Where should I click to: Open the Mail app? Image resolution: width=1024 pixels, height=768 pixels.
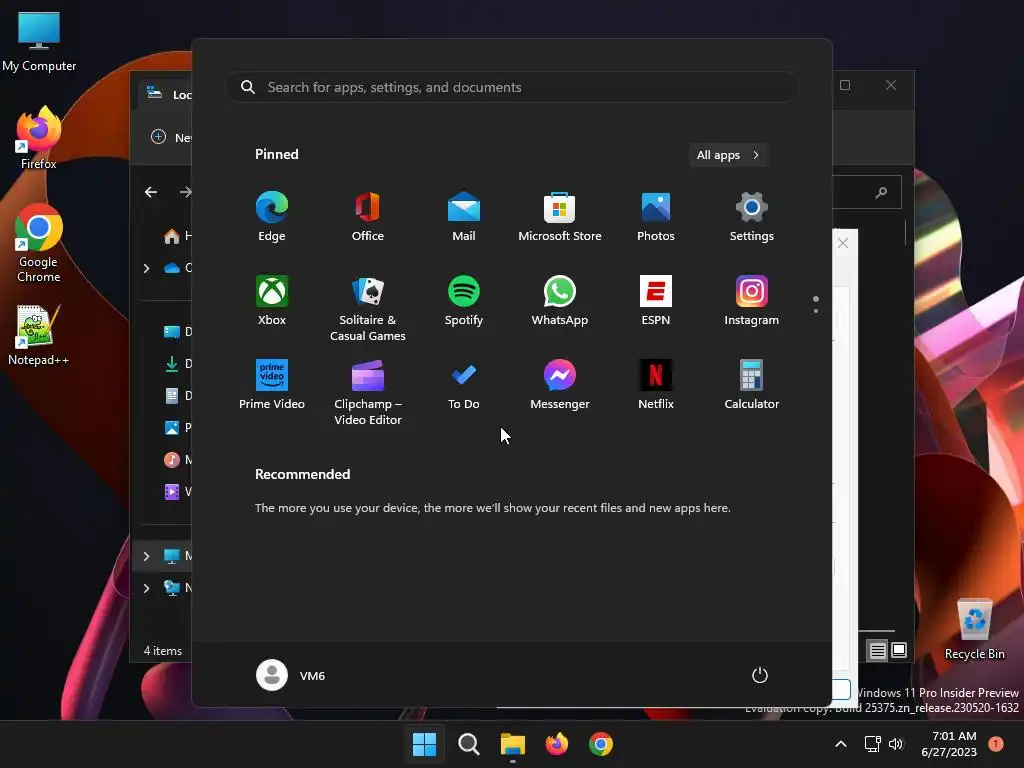click(464, 216)
